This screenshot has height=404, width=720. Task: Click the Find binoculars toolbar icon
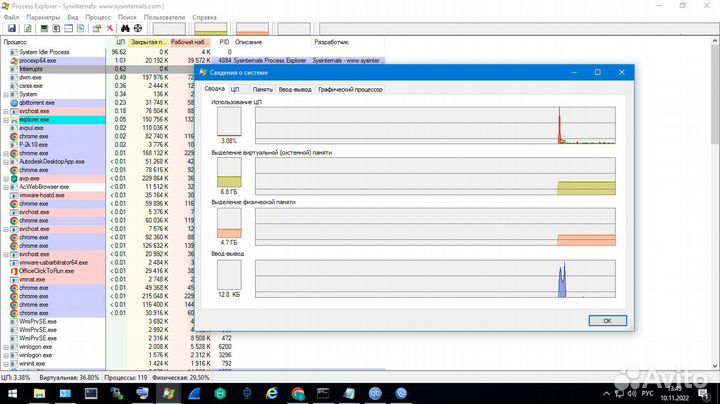[125, 28]
